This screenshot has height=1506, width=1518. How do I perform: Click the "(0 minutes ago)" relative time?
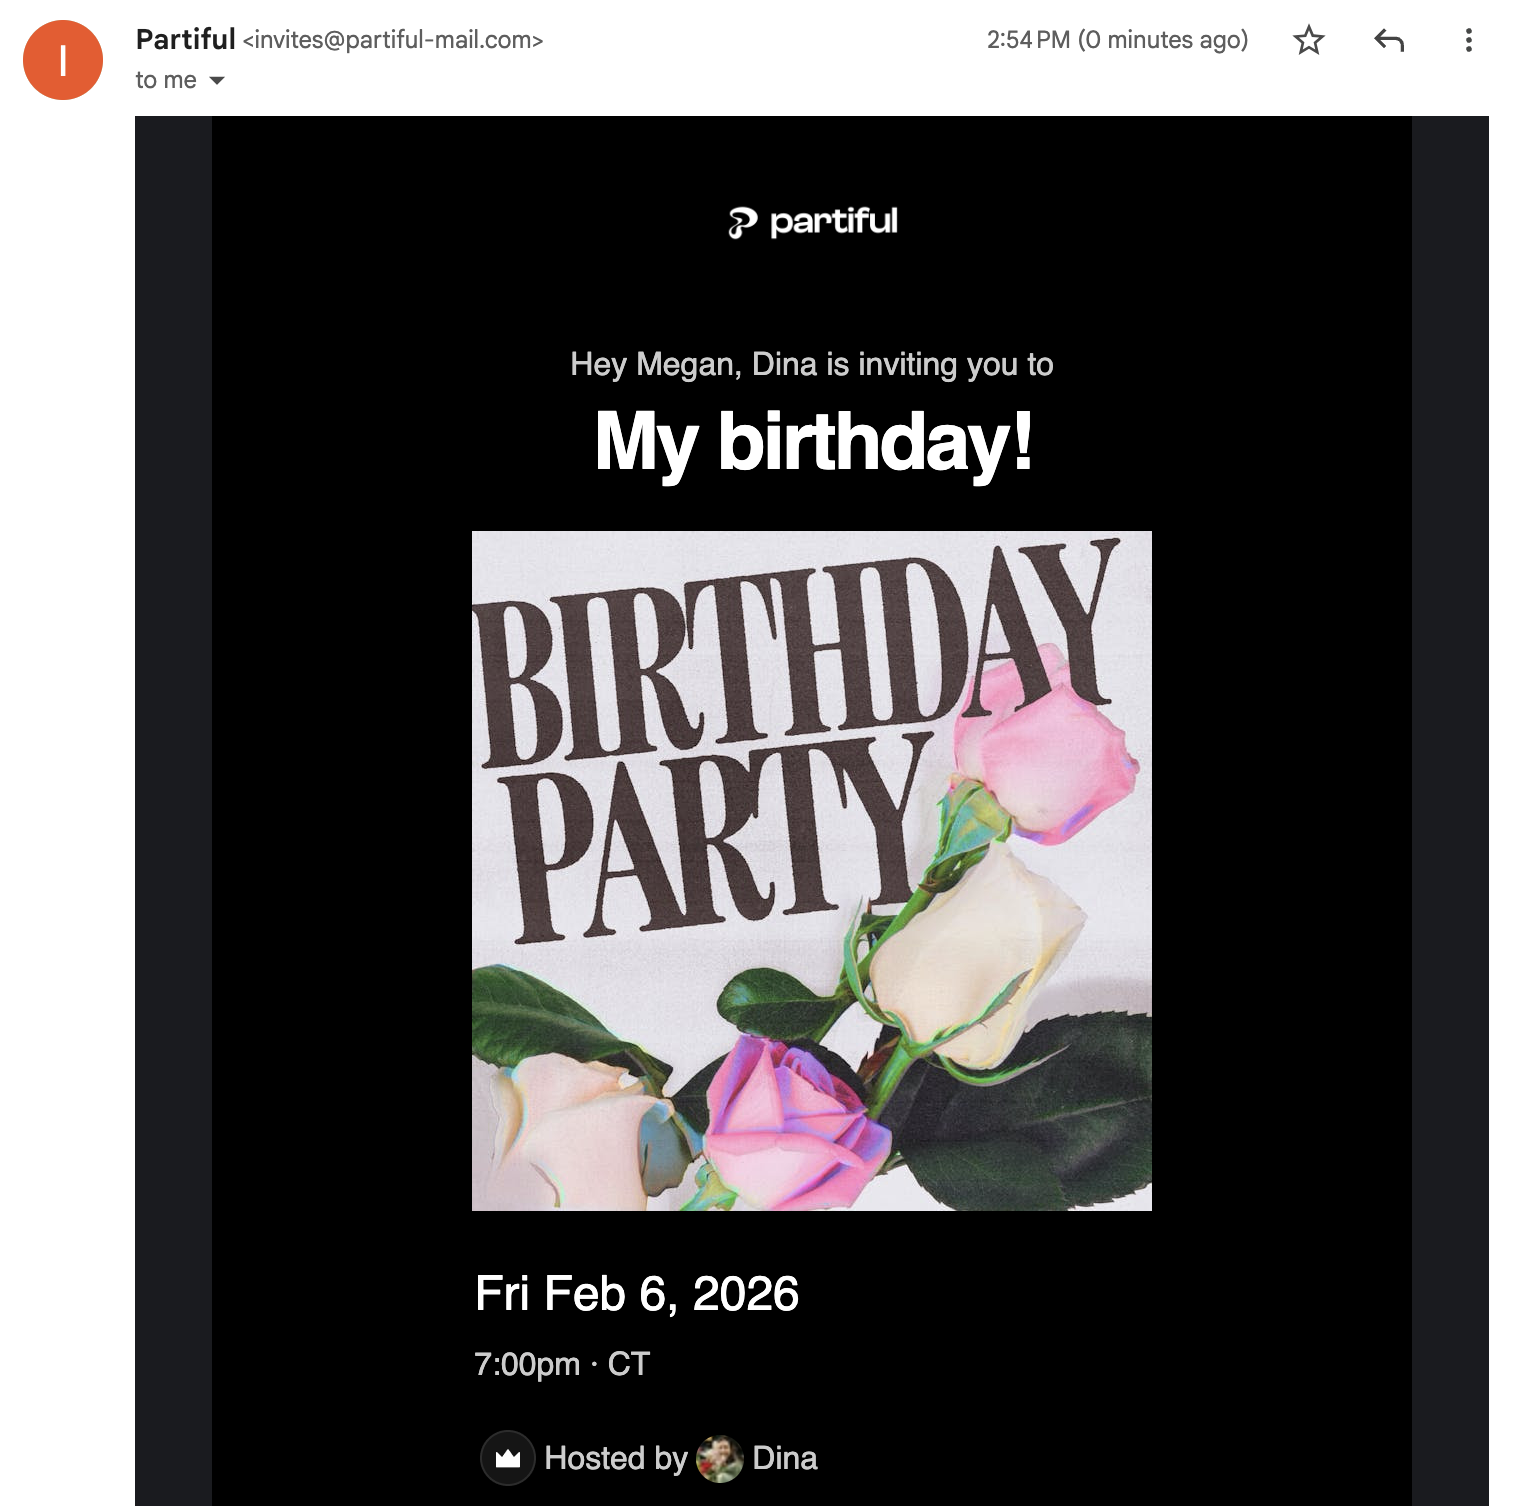point(1163,40)
